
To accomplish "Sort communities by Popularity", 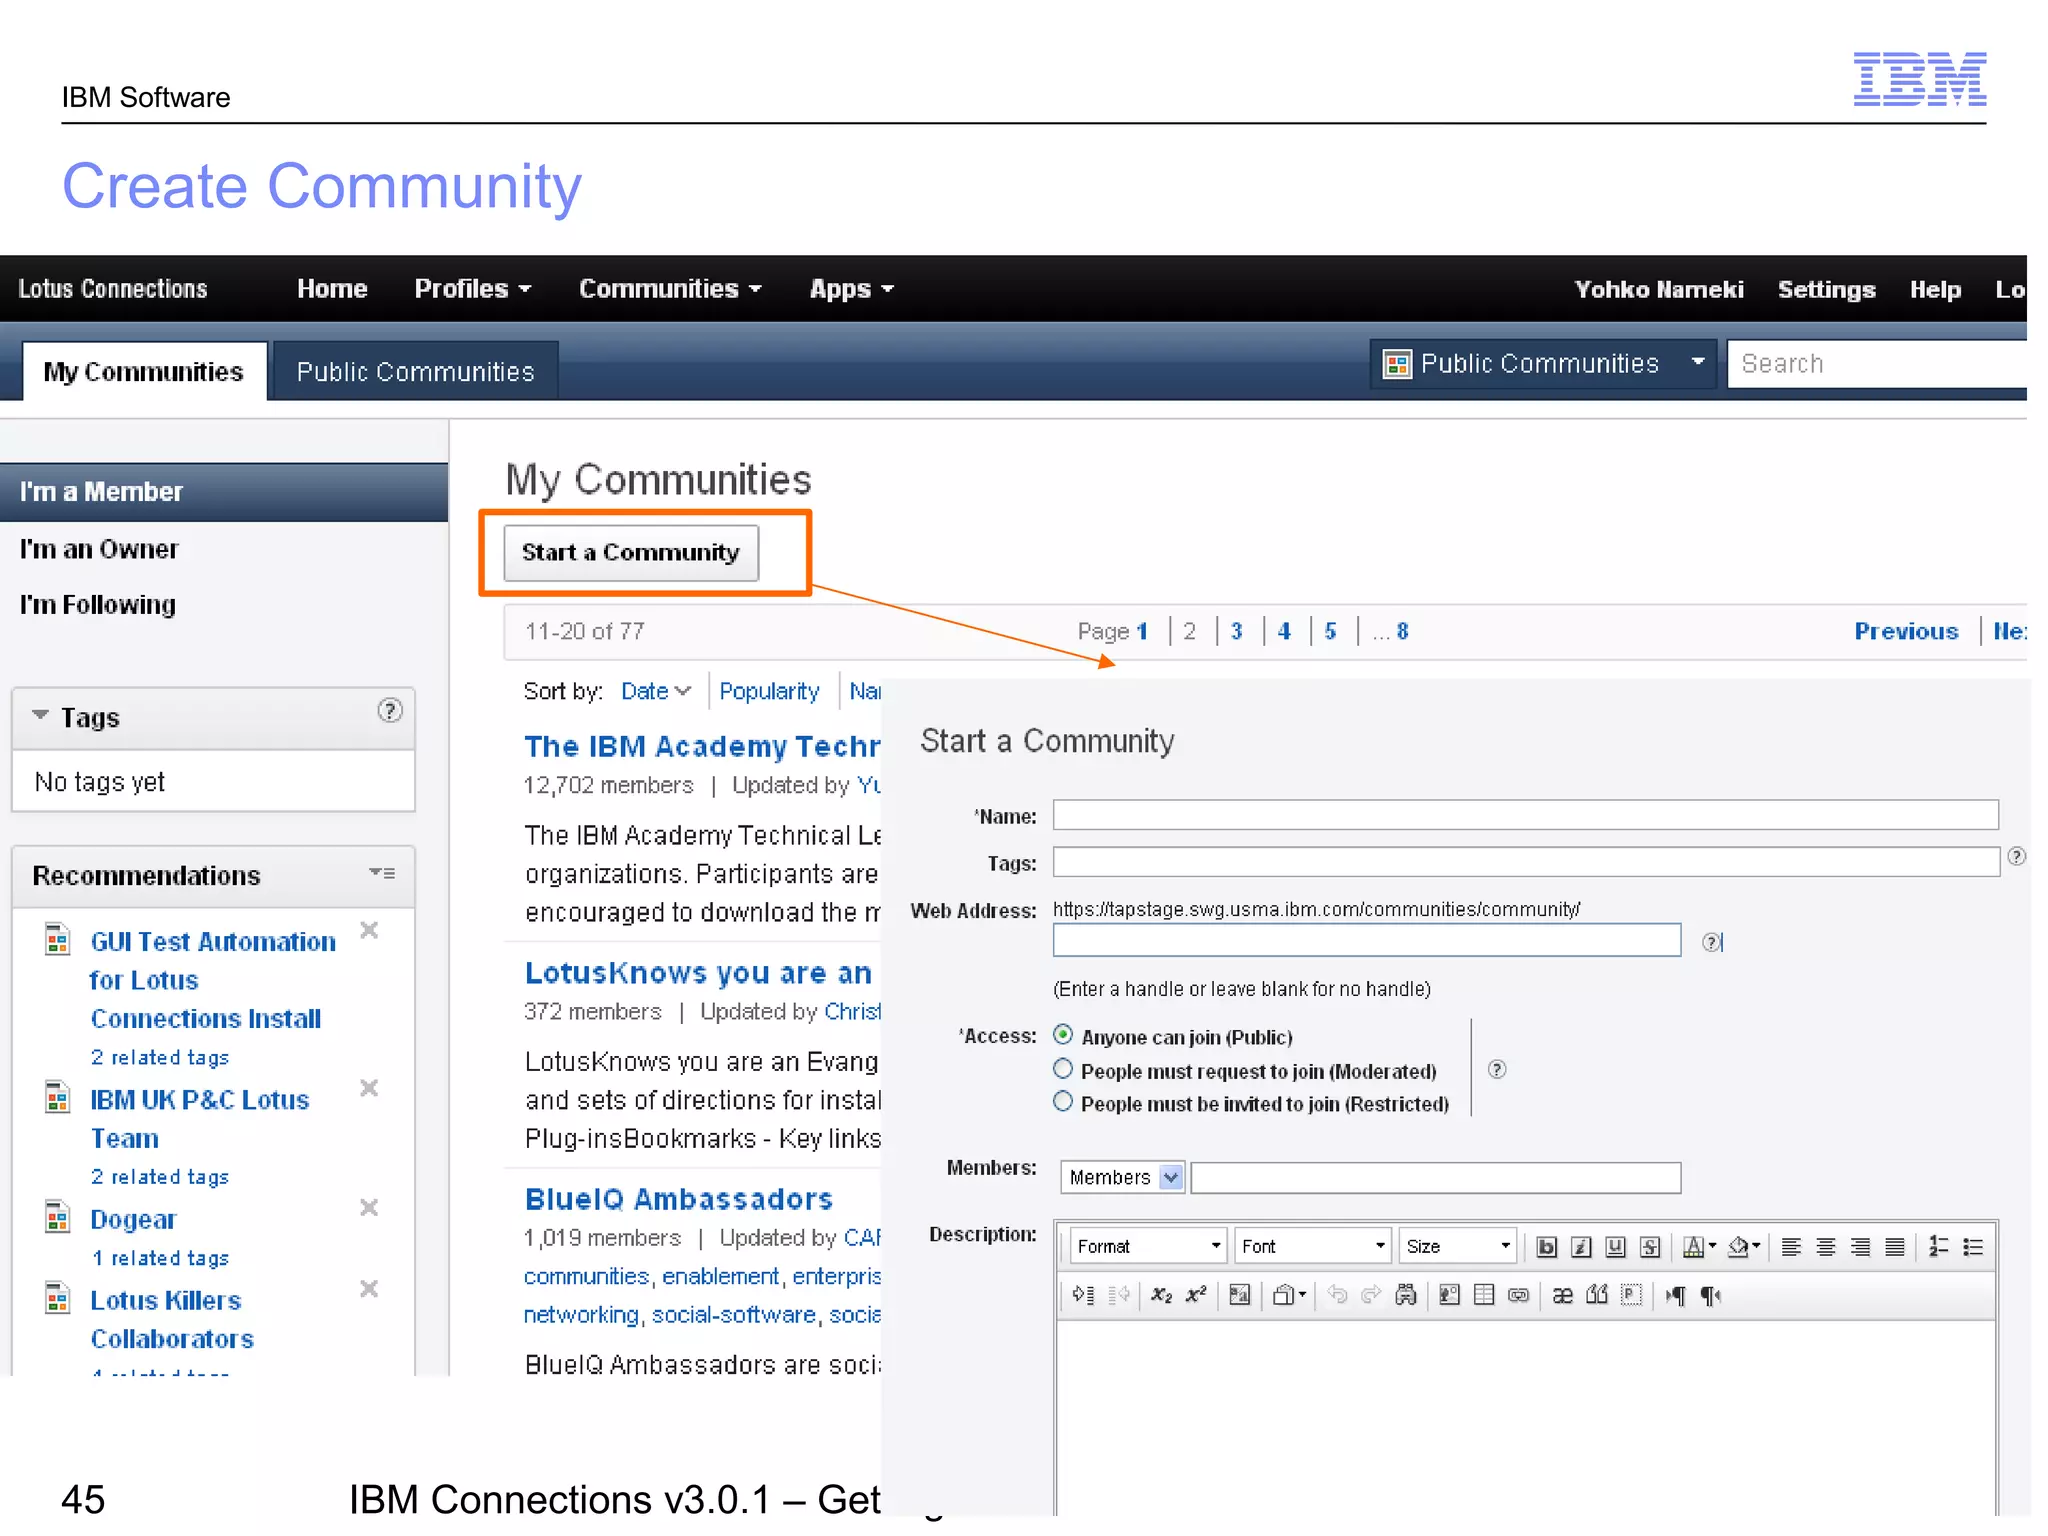I will click(769, 691).
